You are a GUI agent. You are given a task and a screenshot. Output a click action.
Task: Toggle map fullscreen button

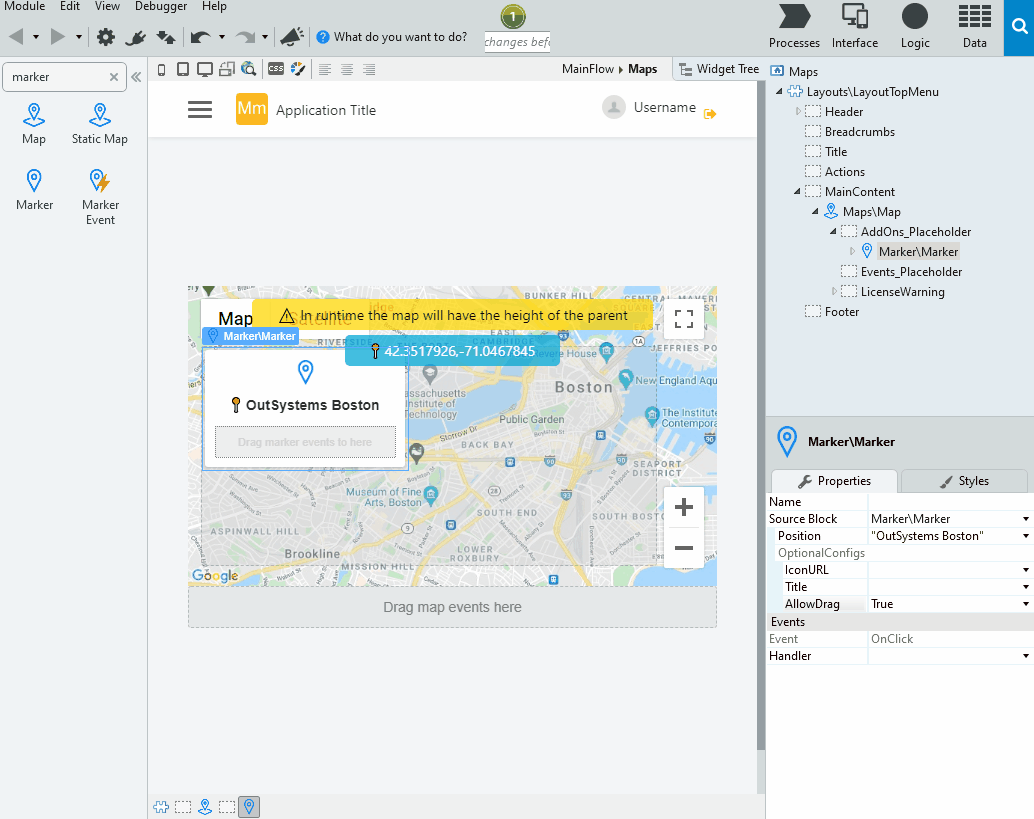tap(684, 319)
